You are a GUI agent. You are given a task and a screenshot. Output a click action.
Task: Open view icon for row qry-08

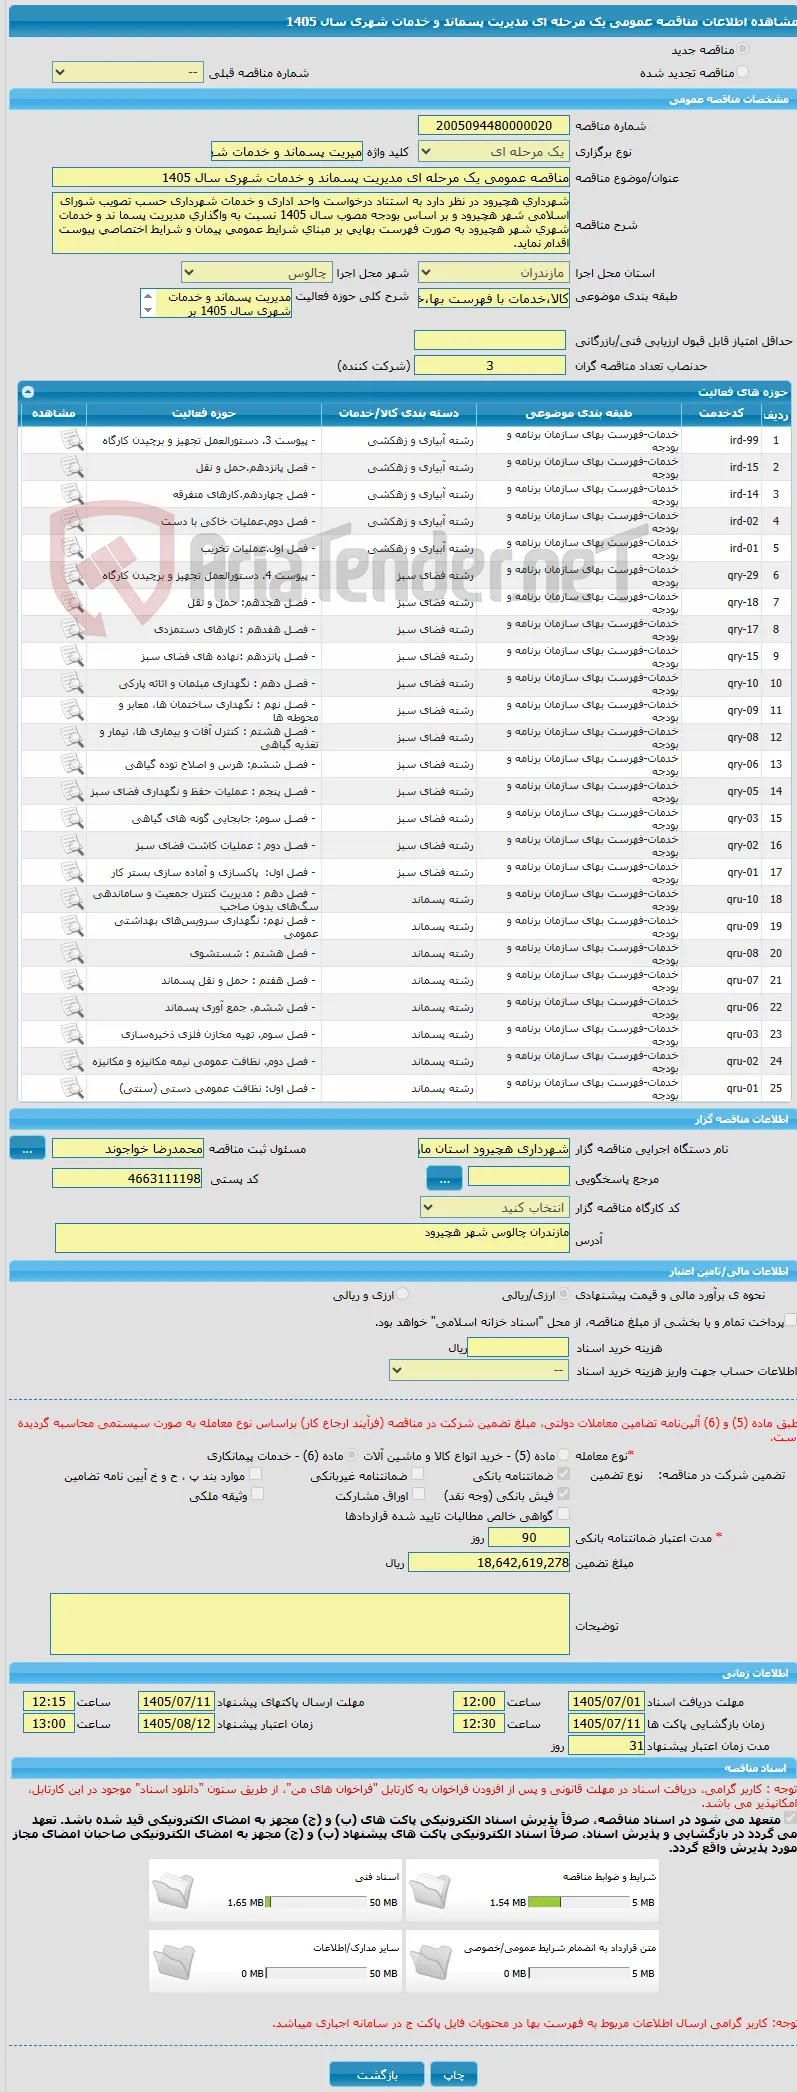pos(72,737)
